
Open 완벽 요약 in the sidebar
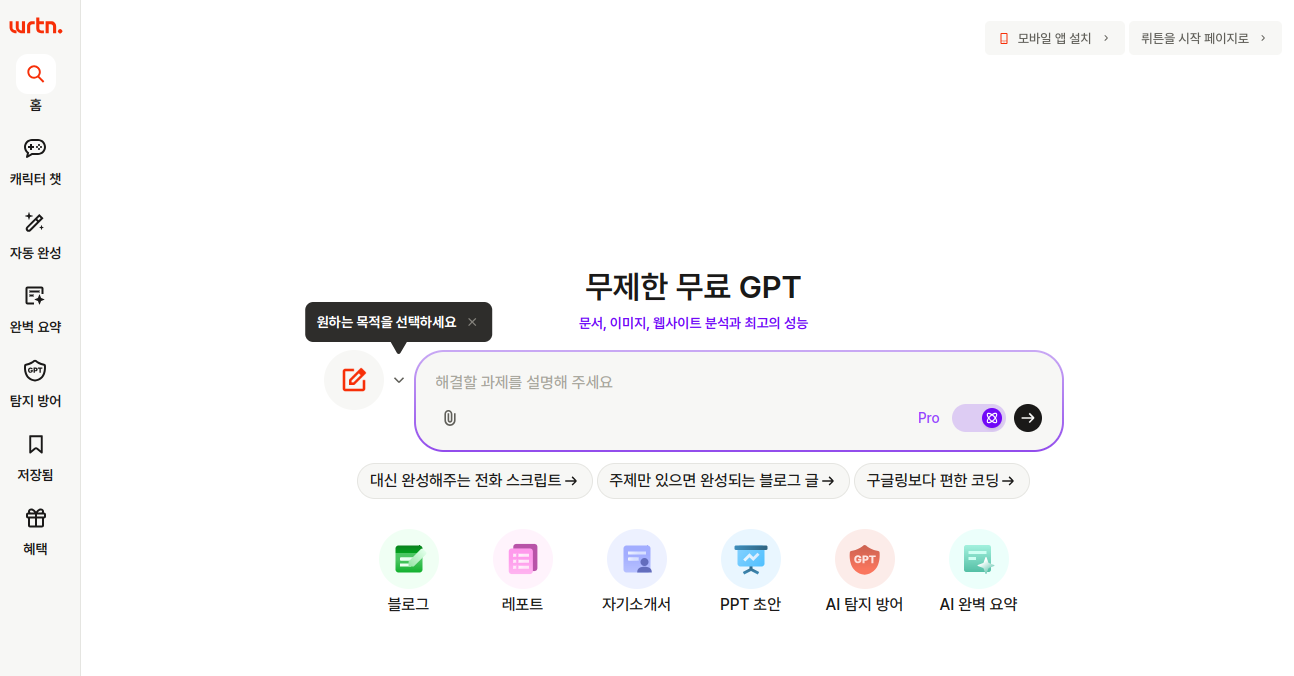coord(36,310)
